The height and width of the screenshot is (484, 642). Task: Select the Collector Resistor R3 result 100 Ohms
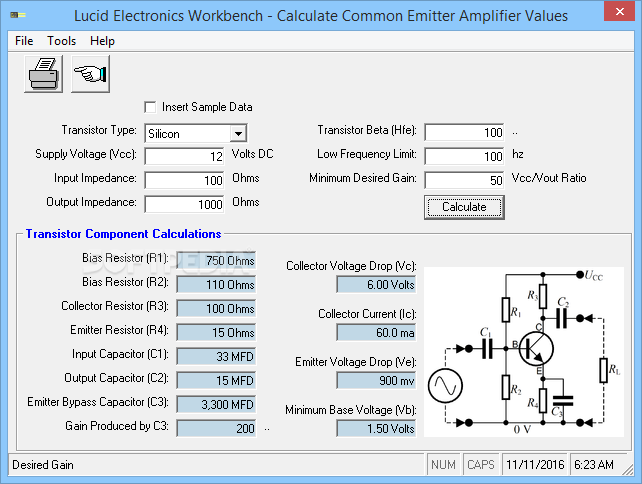point(216,308)
